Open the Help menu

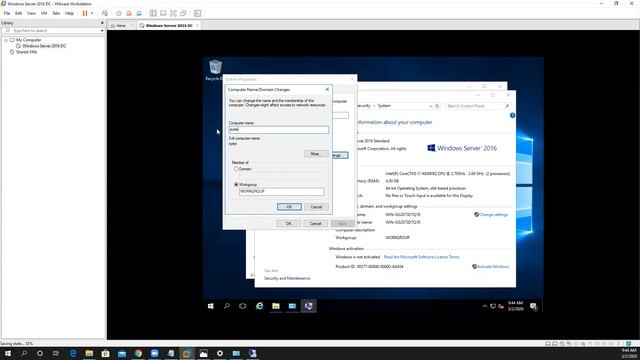pos(69,13)
